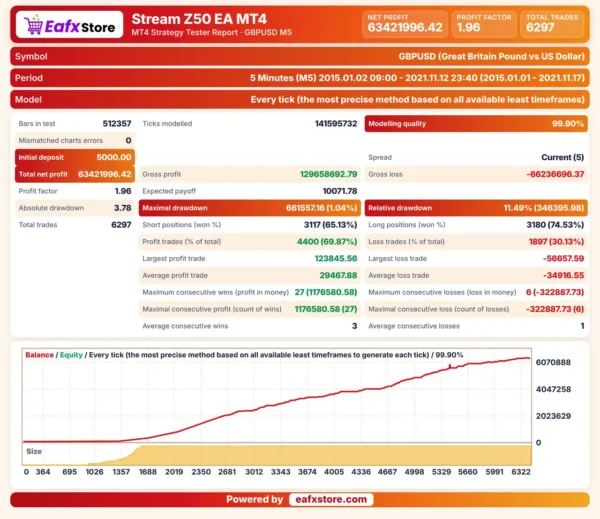
Task: Click the green Equity legend label
Action: click(71, 355)
